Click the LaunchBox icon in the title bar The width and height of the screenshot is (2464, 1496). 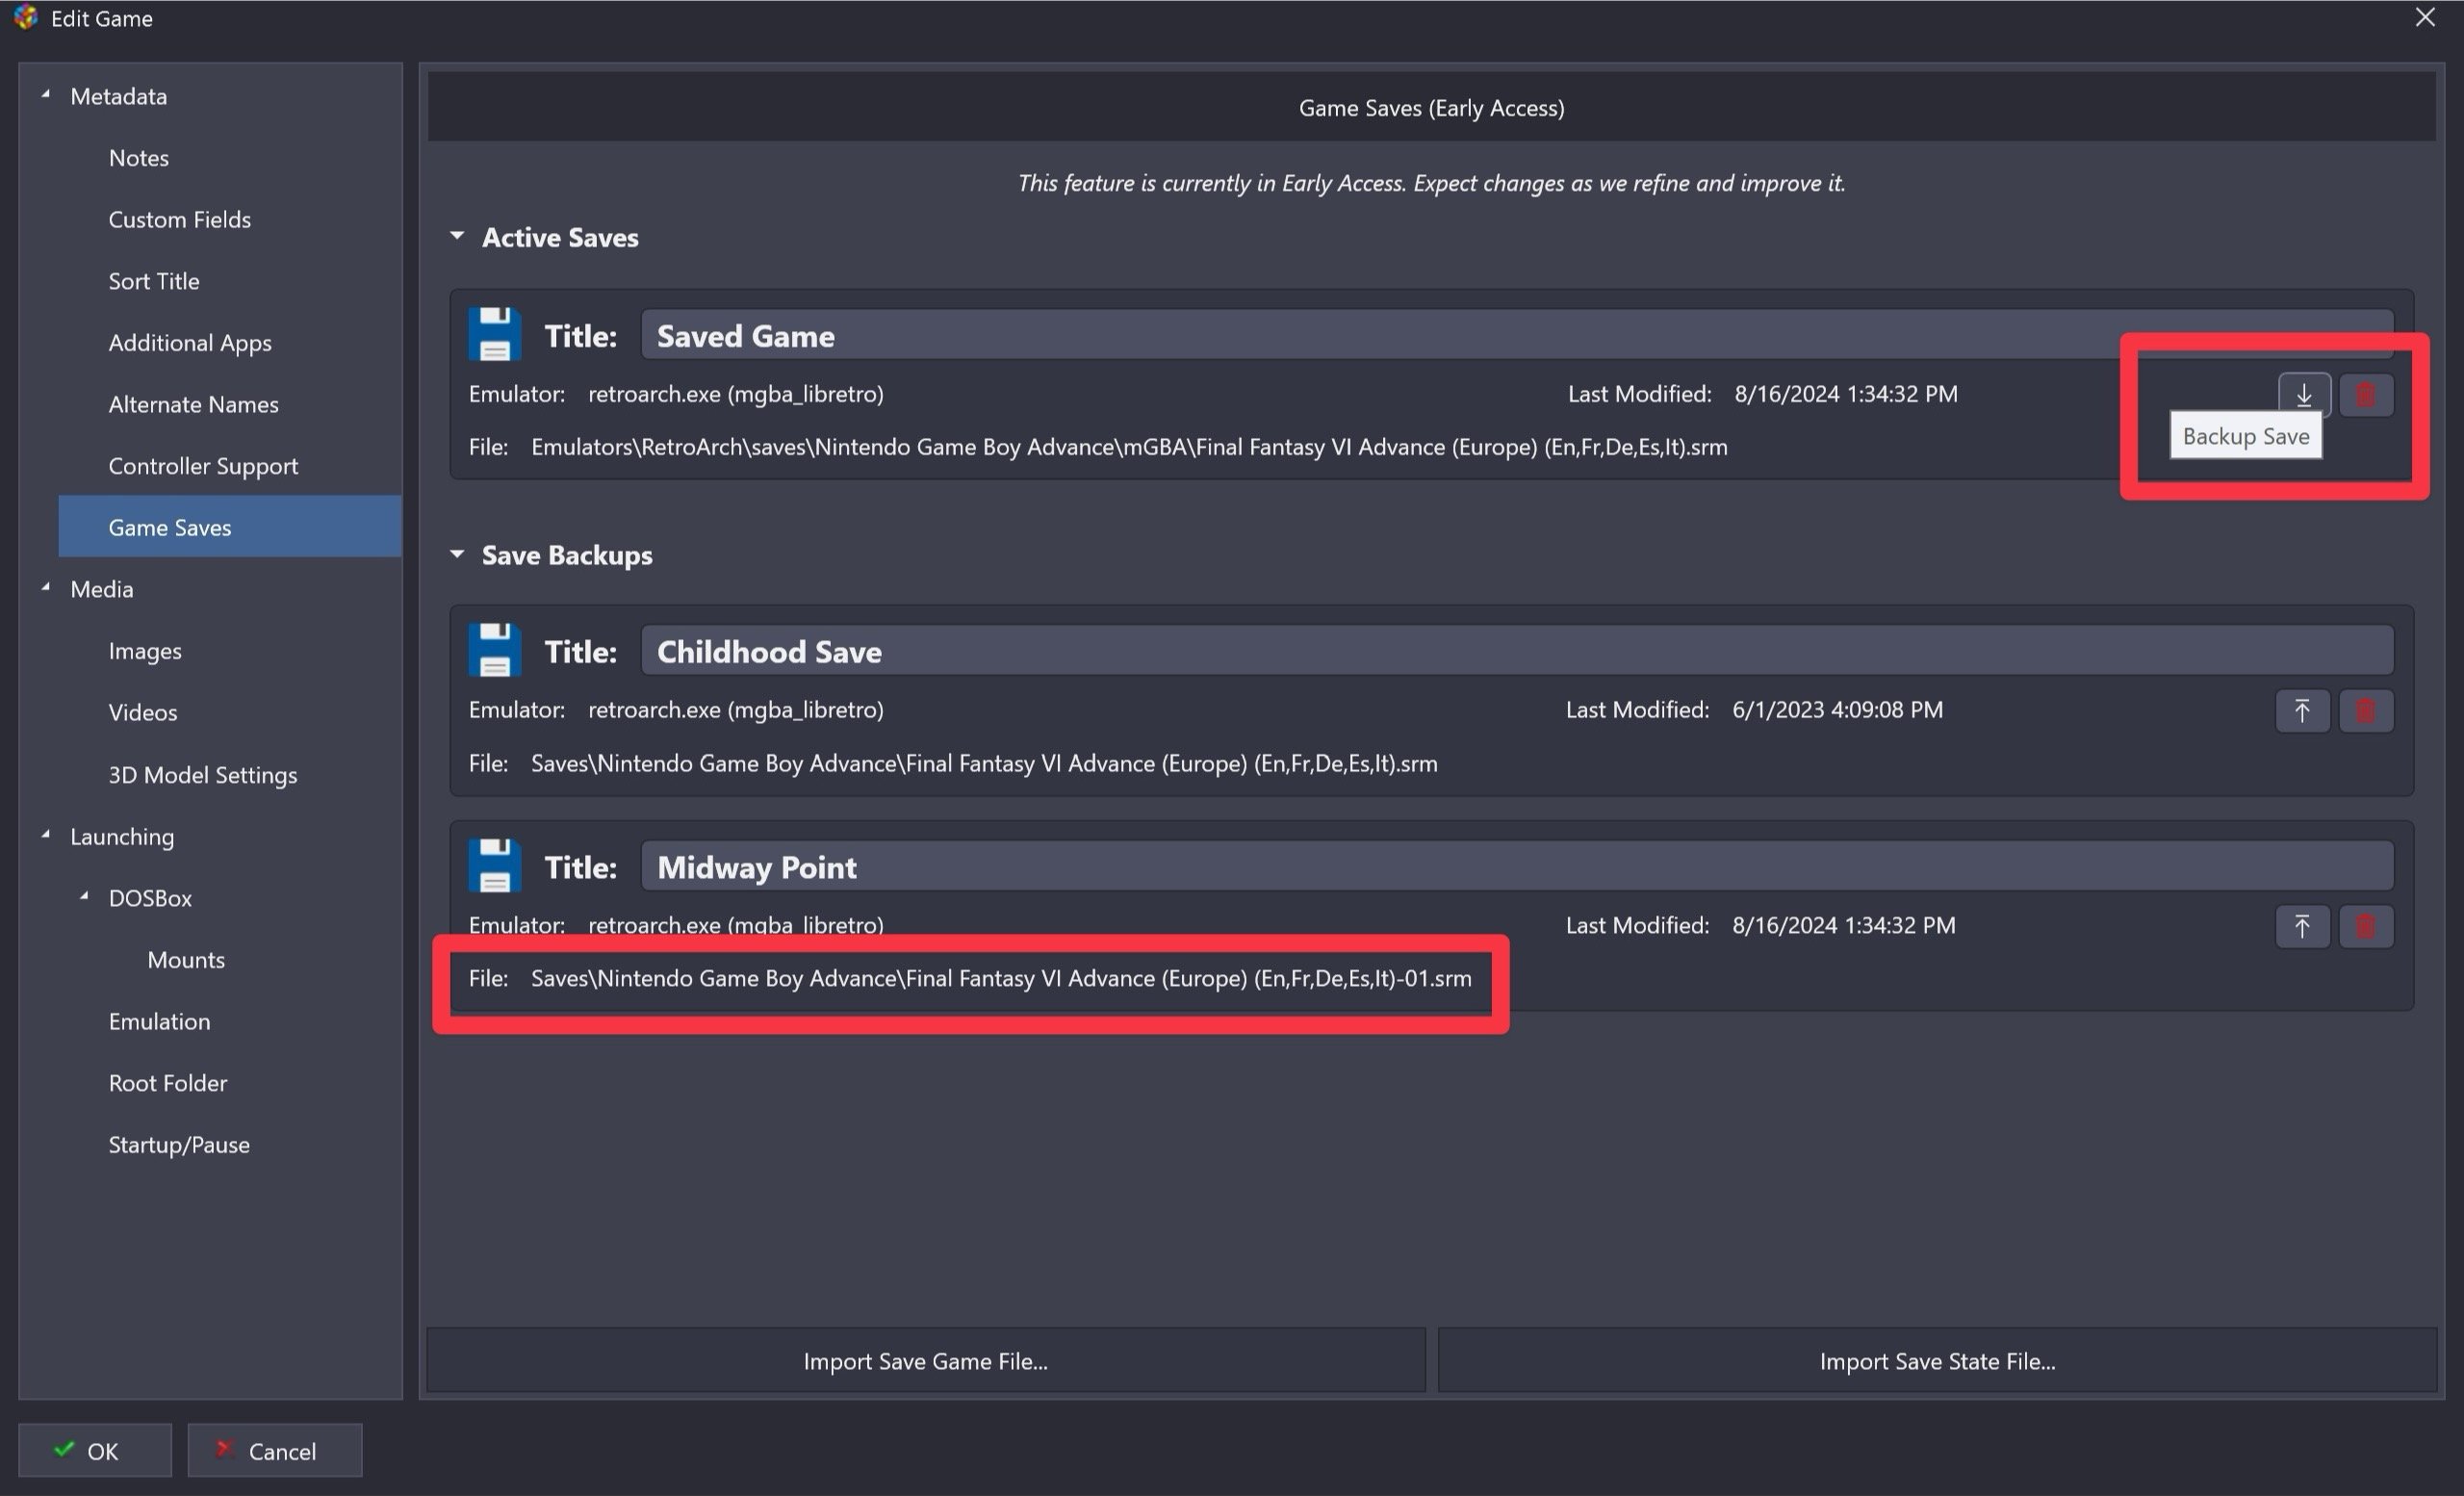tap(26, 18)
